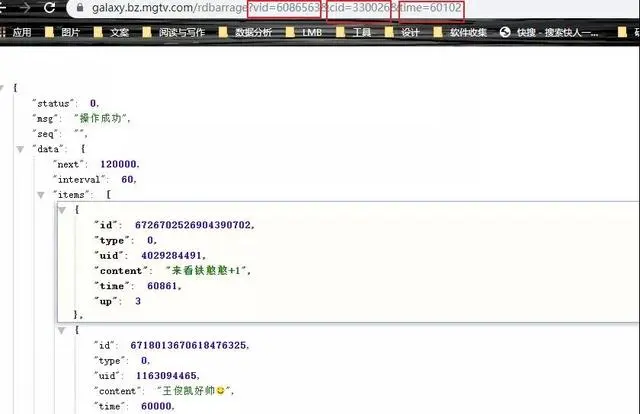The image size is (640, 414).
Task: Collapse the "items" array
Action: pos(41,195)
